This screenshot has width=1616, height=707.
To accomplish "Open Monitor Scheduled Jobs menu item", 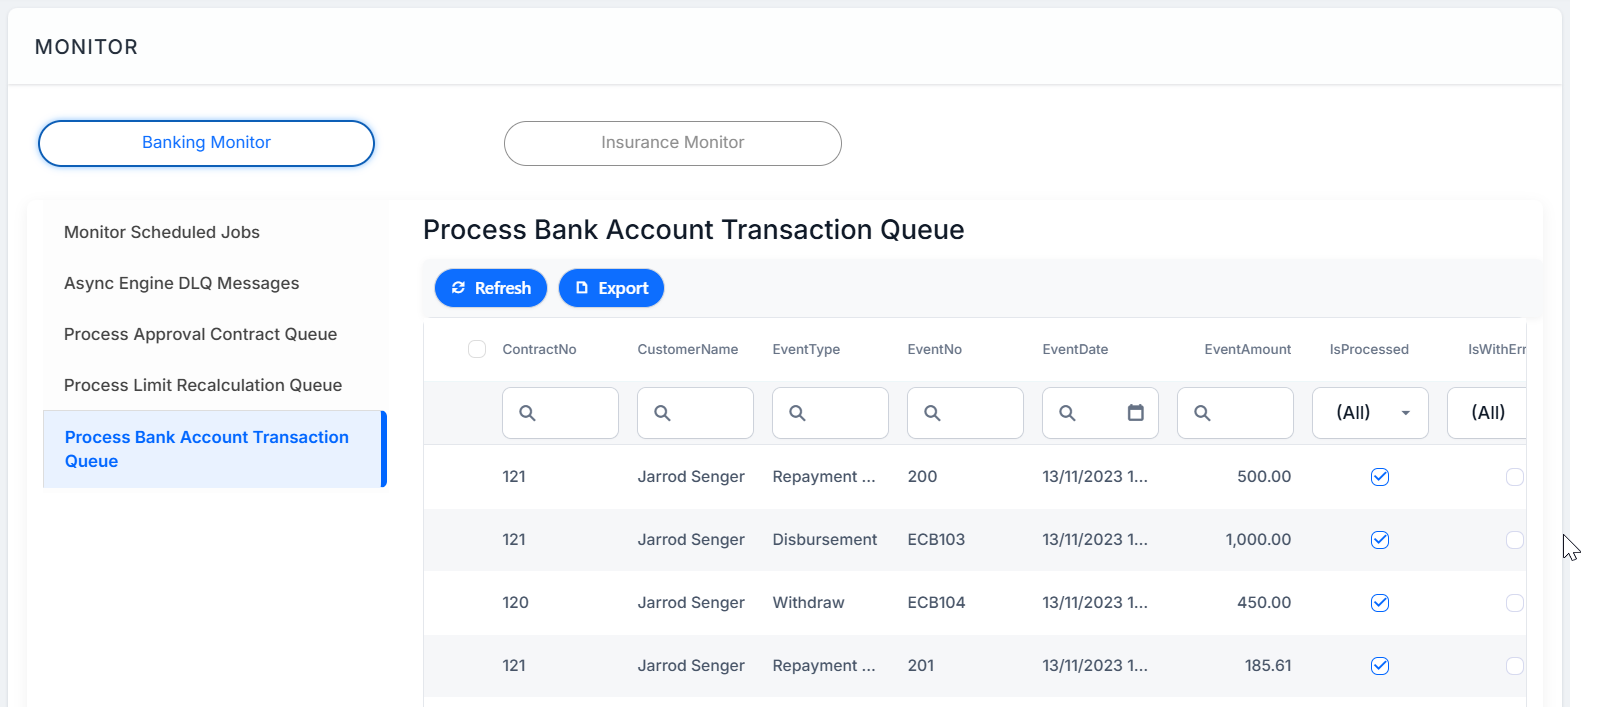I will tap(162, 232).
